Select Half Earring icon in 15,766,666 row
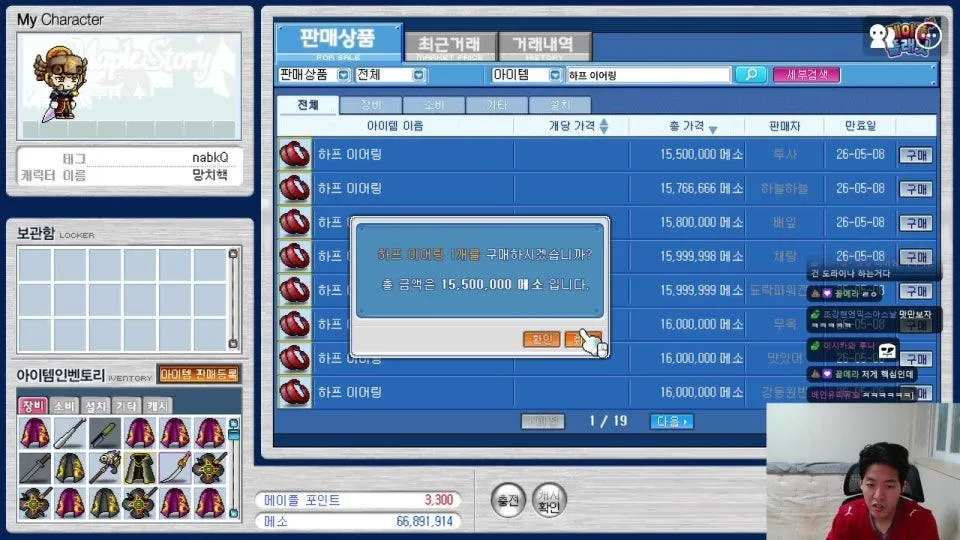This screenshot has width=960, height=540. click(294, 188)
